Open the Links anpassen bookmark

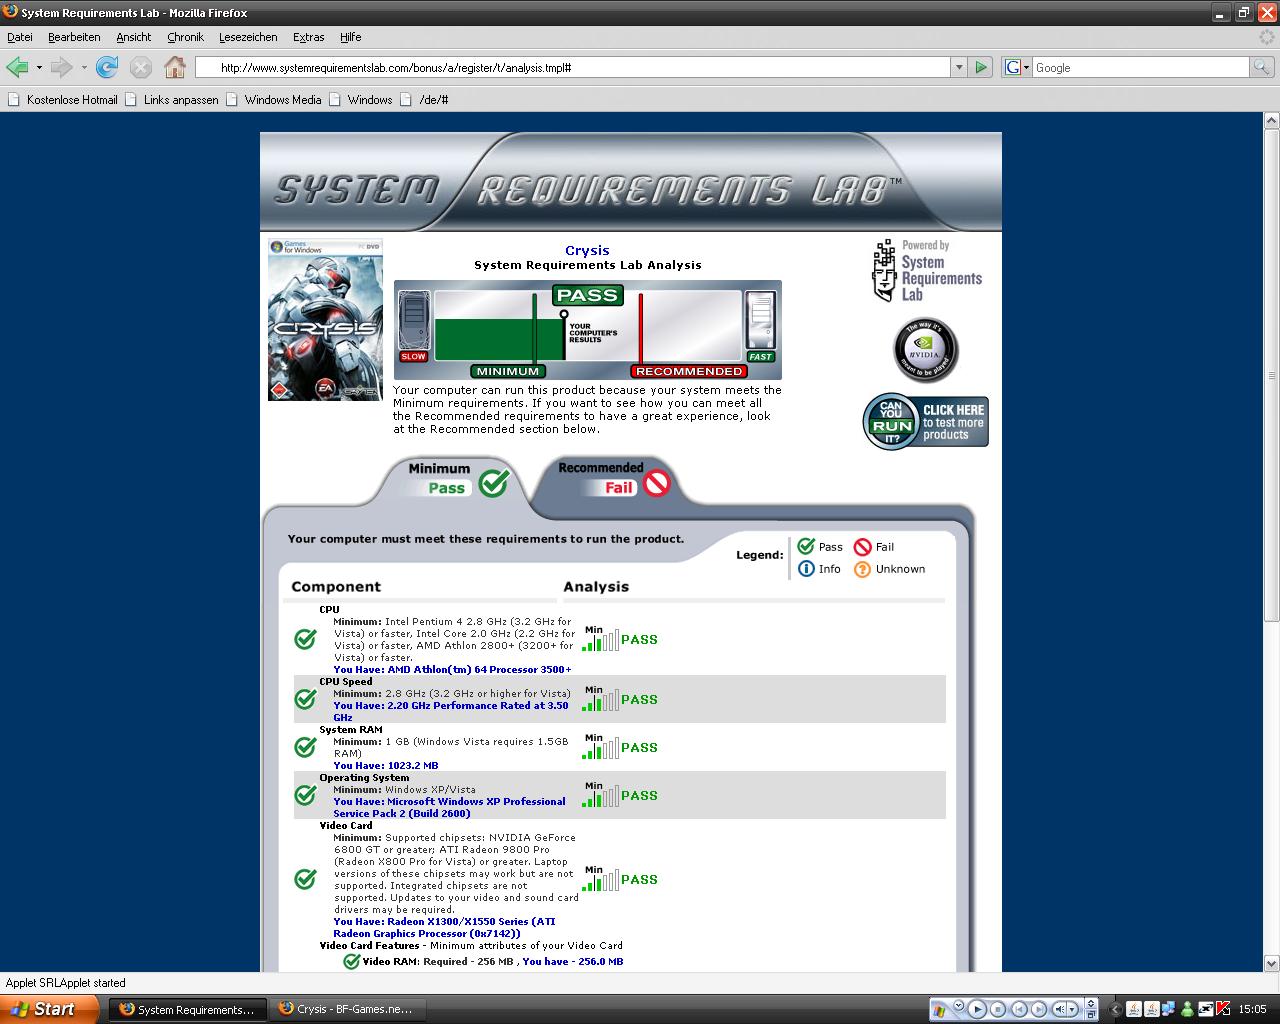tap(171, 99)
